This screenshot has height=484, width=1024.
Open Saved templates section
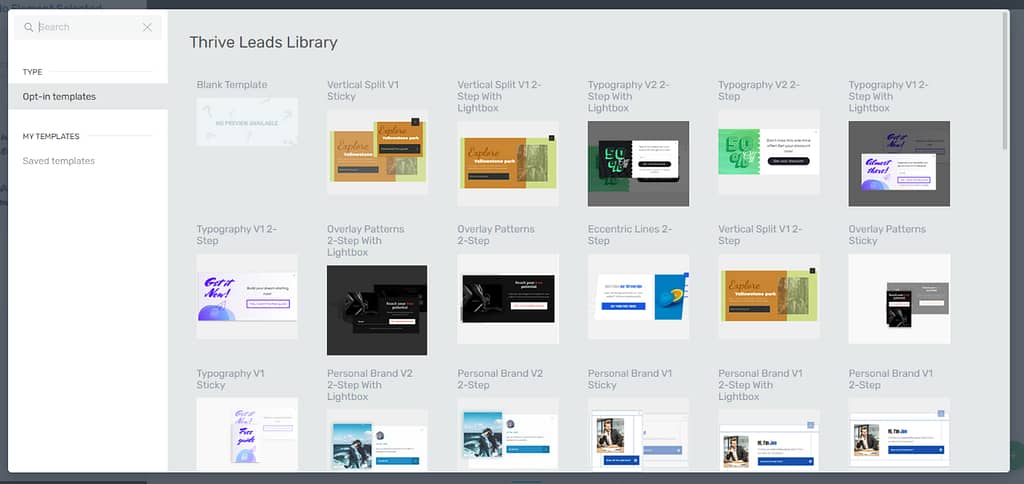coord(59,161)
